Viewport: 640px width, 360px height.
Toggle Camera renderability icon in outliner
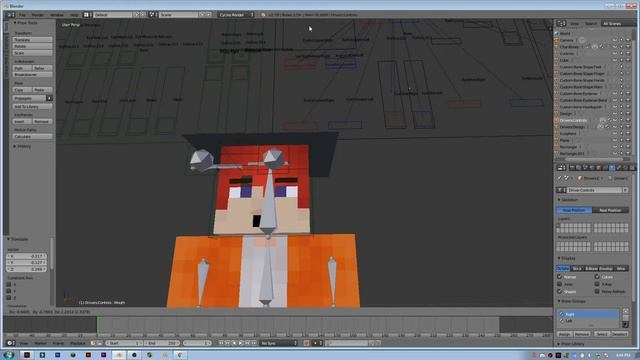(628, 40)
